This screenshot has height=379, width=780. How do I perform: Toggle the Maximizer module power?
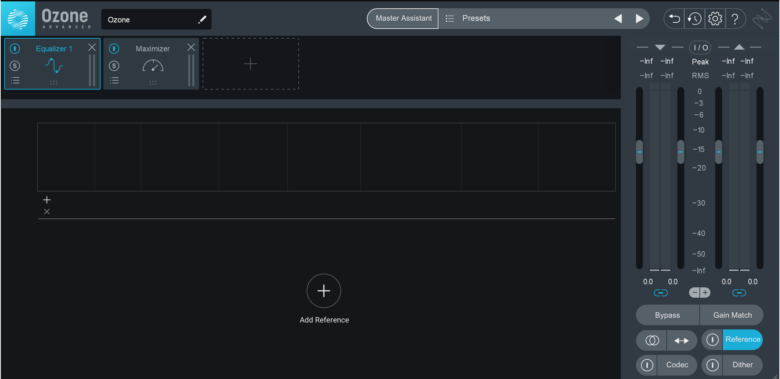click(x=114, y=49)
